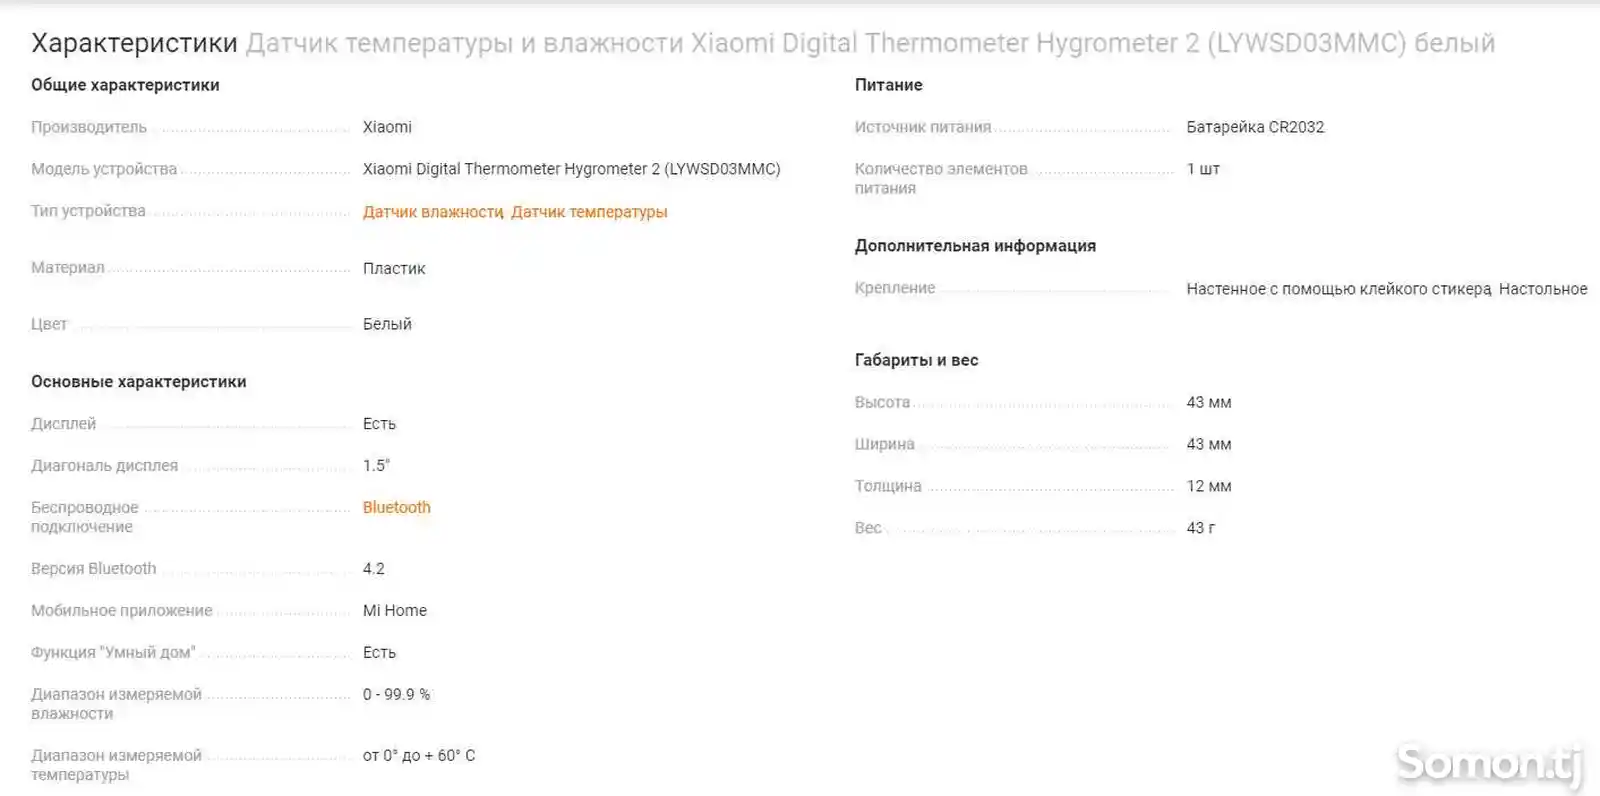Image resolution: width=1600 pixels, height=796 pixels.
Task: Click the 'Диагональ дисплея' label
Action: [105, 466]
